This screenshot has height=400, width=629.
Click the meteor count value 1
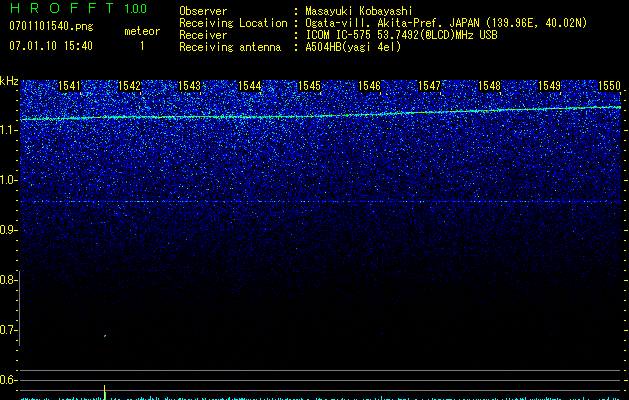coord(142,46)
